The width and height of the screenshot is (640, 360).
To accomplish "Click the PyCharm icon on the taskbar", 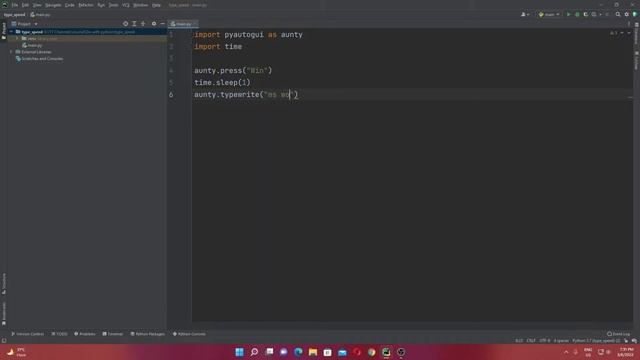I will [x=386, y=352].
